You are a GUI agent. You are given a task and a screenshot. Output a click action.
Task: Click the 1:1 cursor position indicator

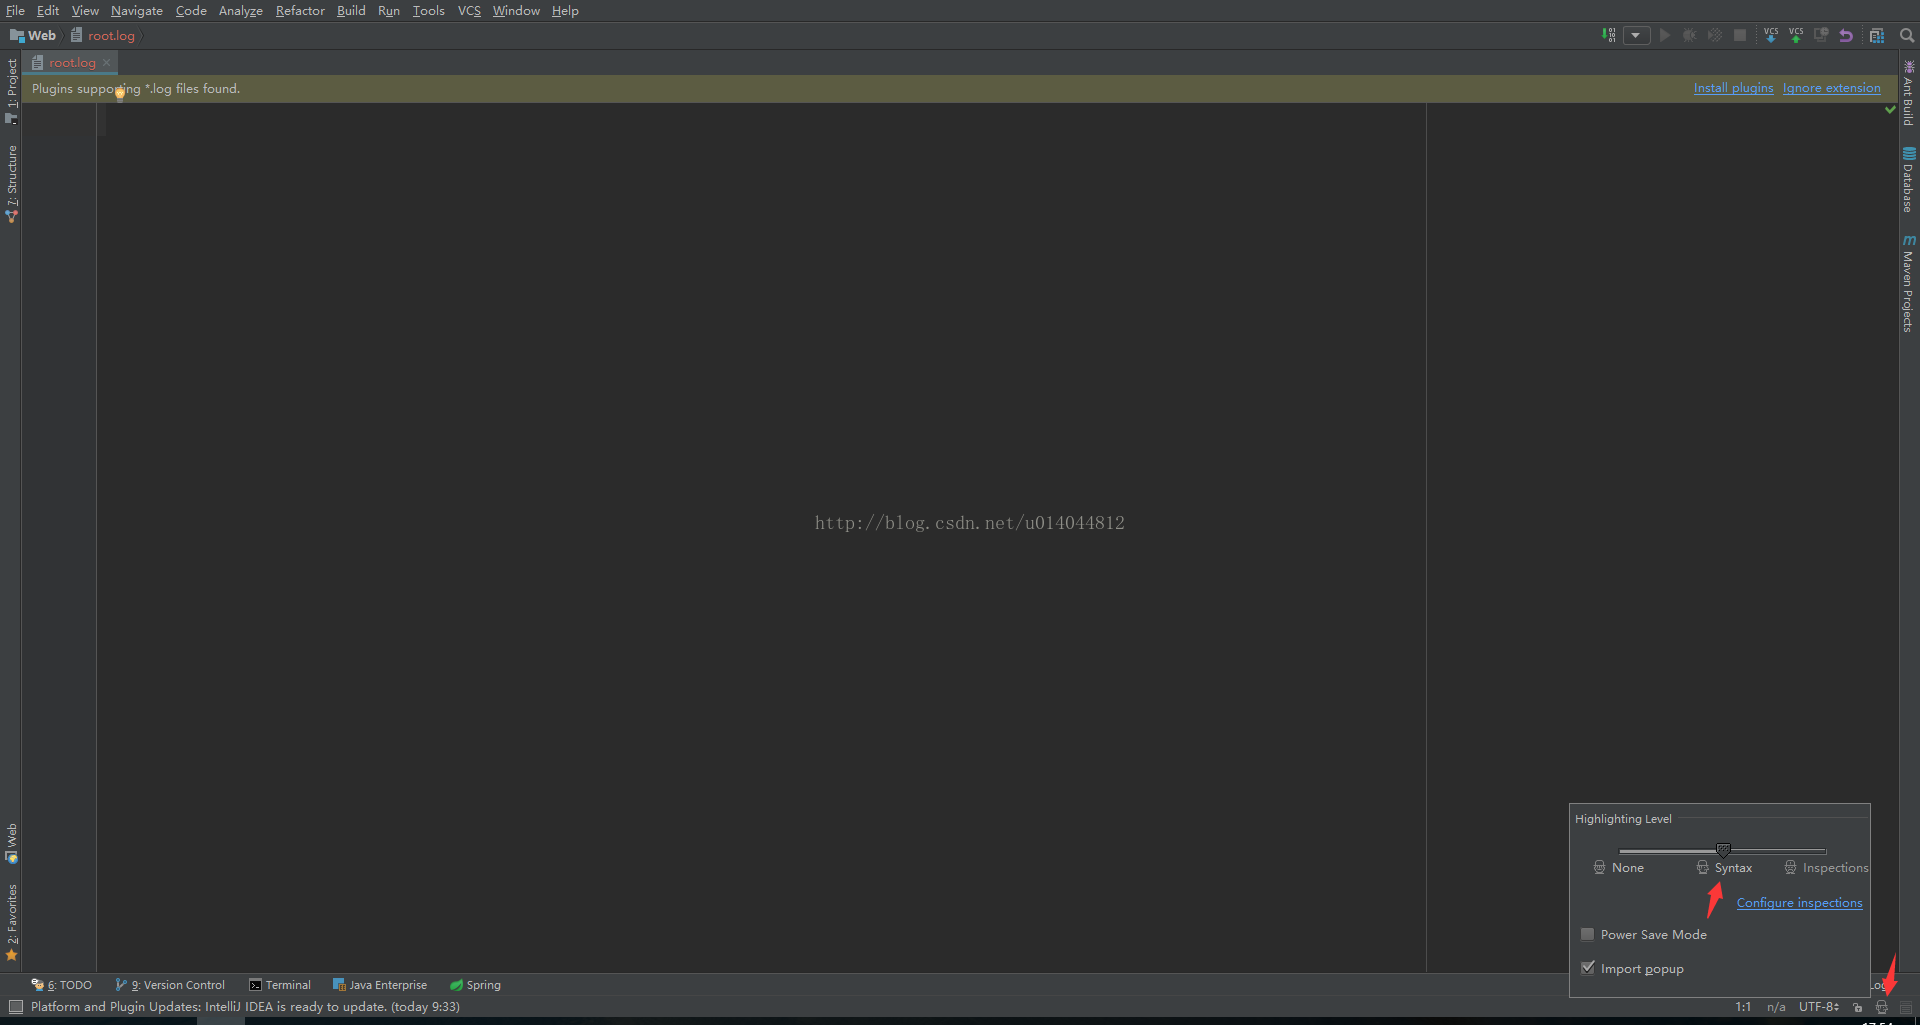pos(1743,1007)
